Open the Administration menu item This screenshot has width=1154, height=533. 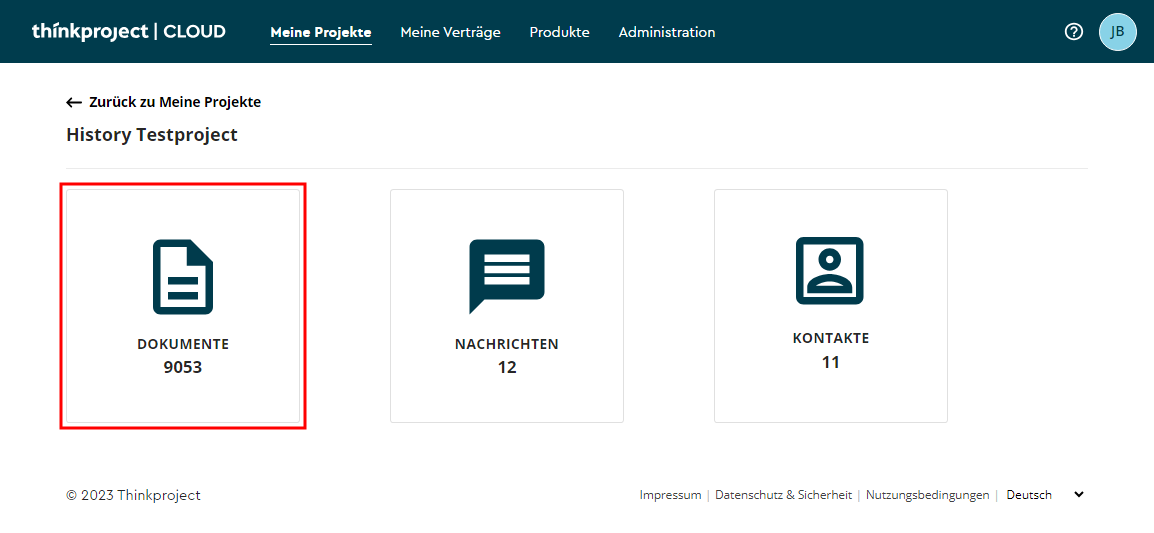coord(667,32)
